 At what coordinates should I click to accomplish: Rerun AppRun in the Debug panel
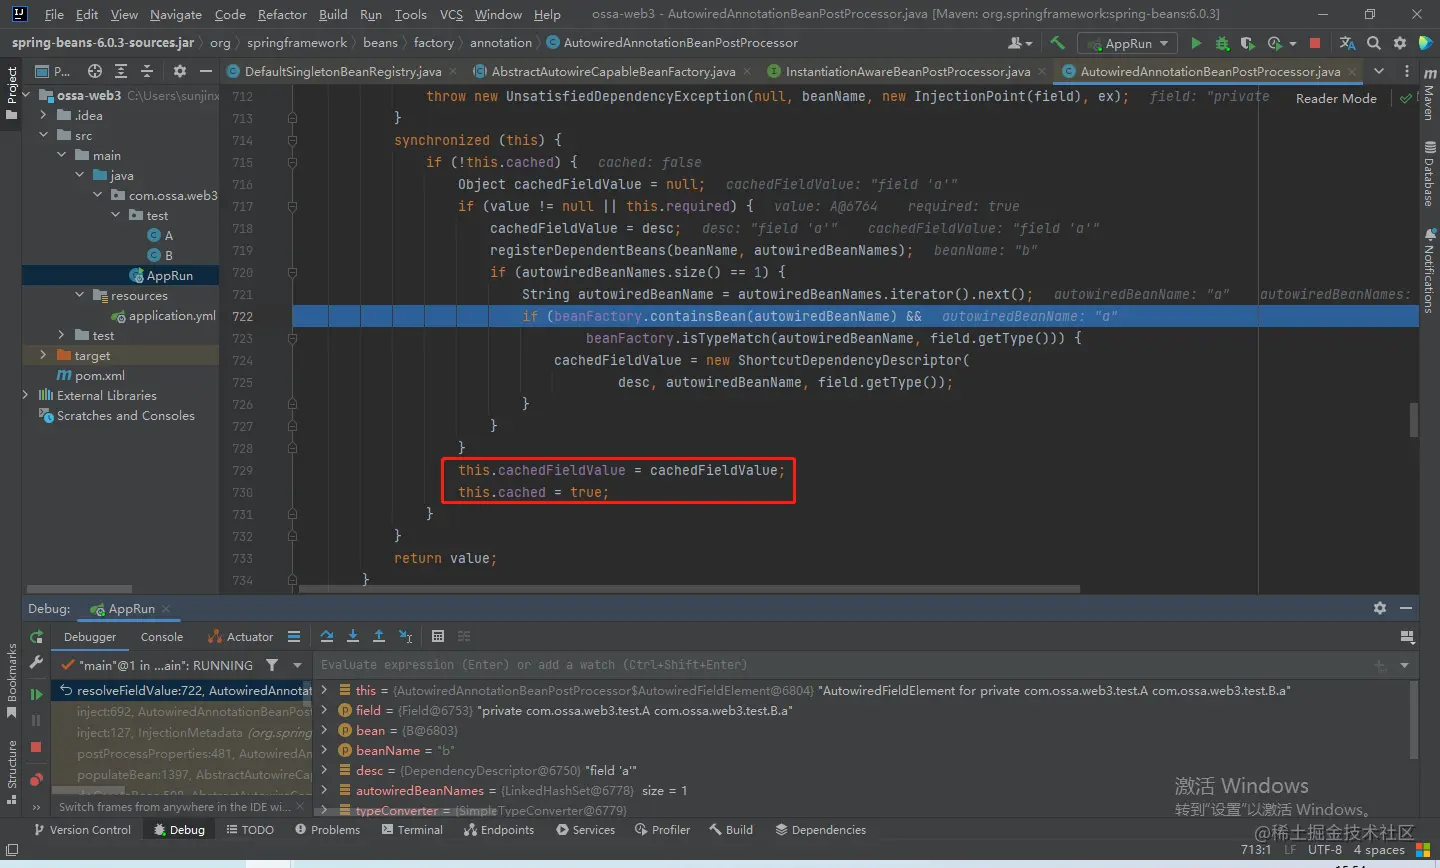(x=36, y=637)
